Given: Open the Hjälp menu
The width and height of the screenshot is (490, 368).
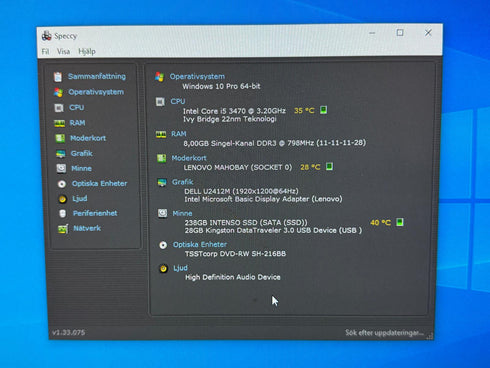Looking at the screenshot, I should 87,51.
